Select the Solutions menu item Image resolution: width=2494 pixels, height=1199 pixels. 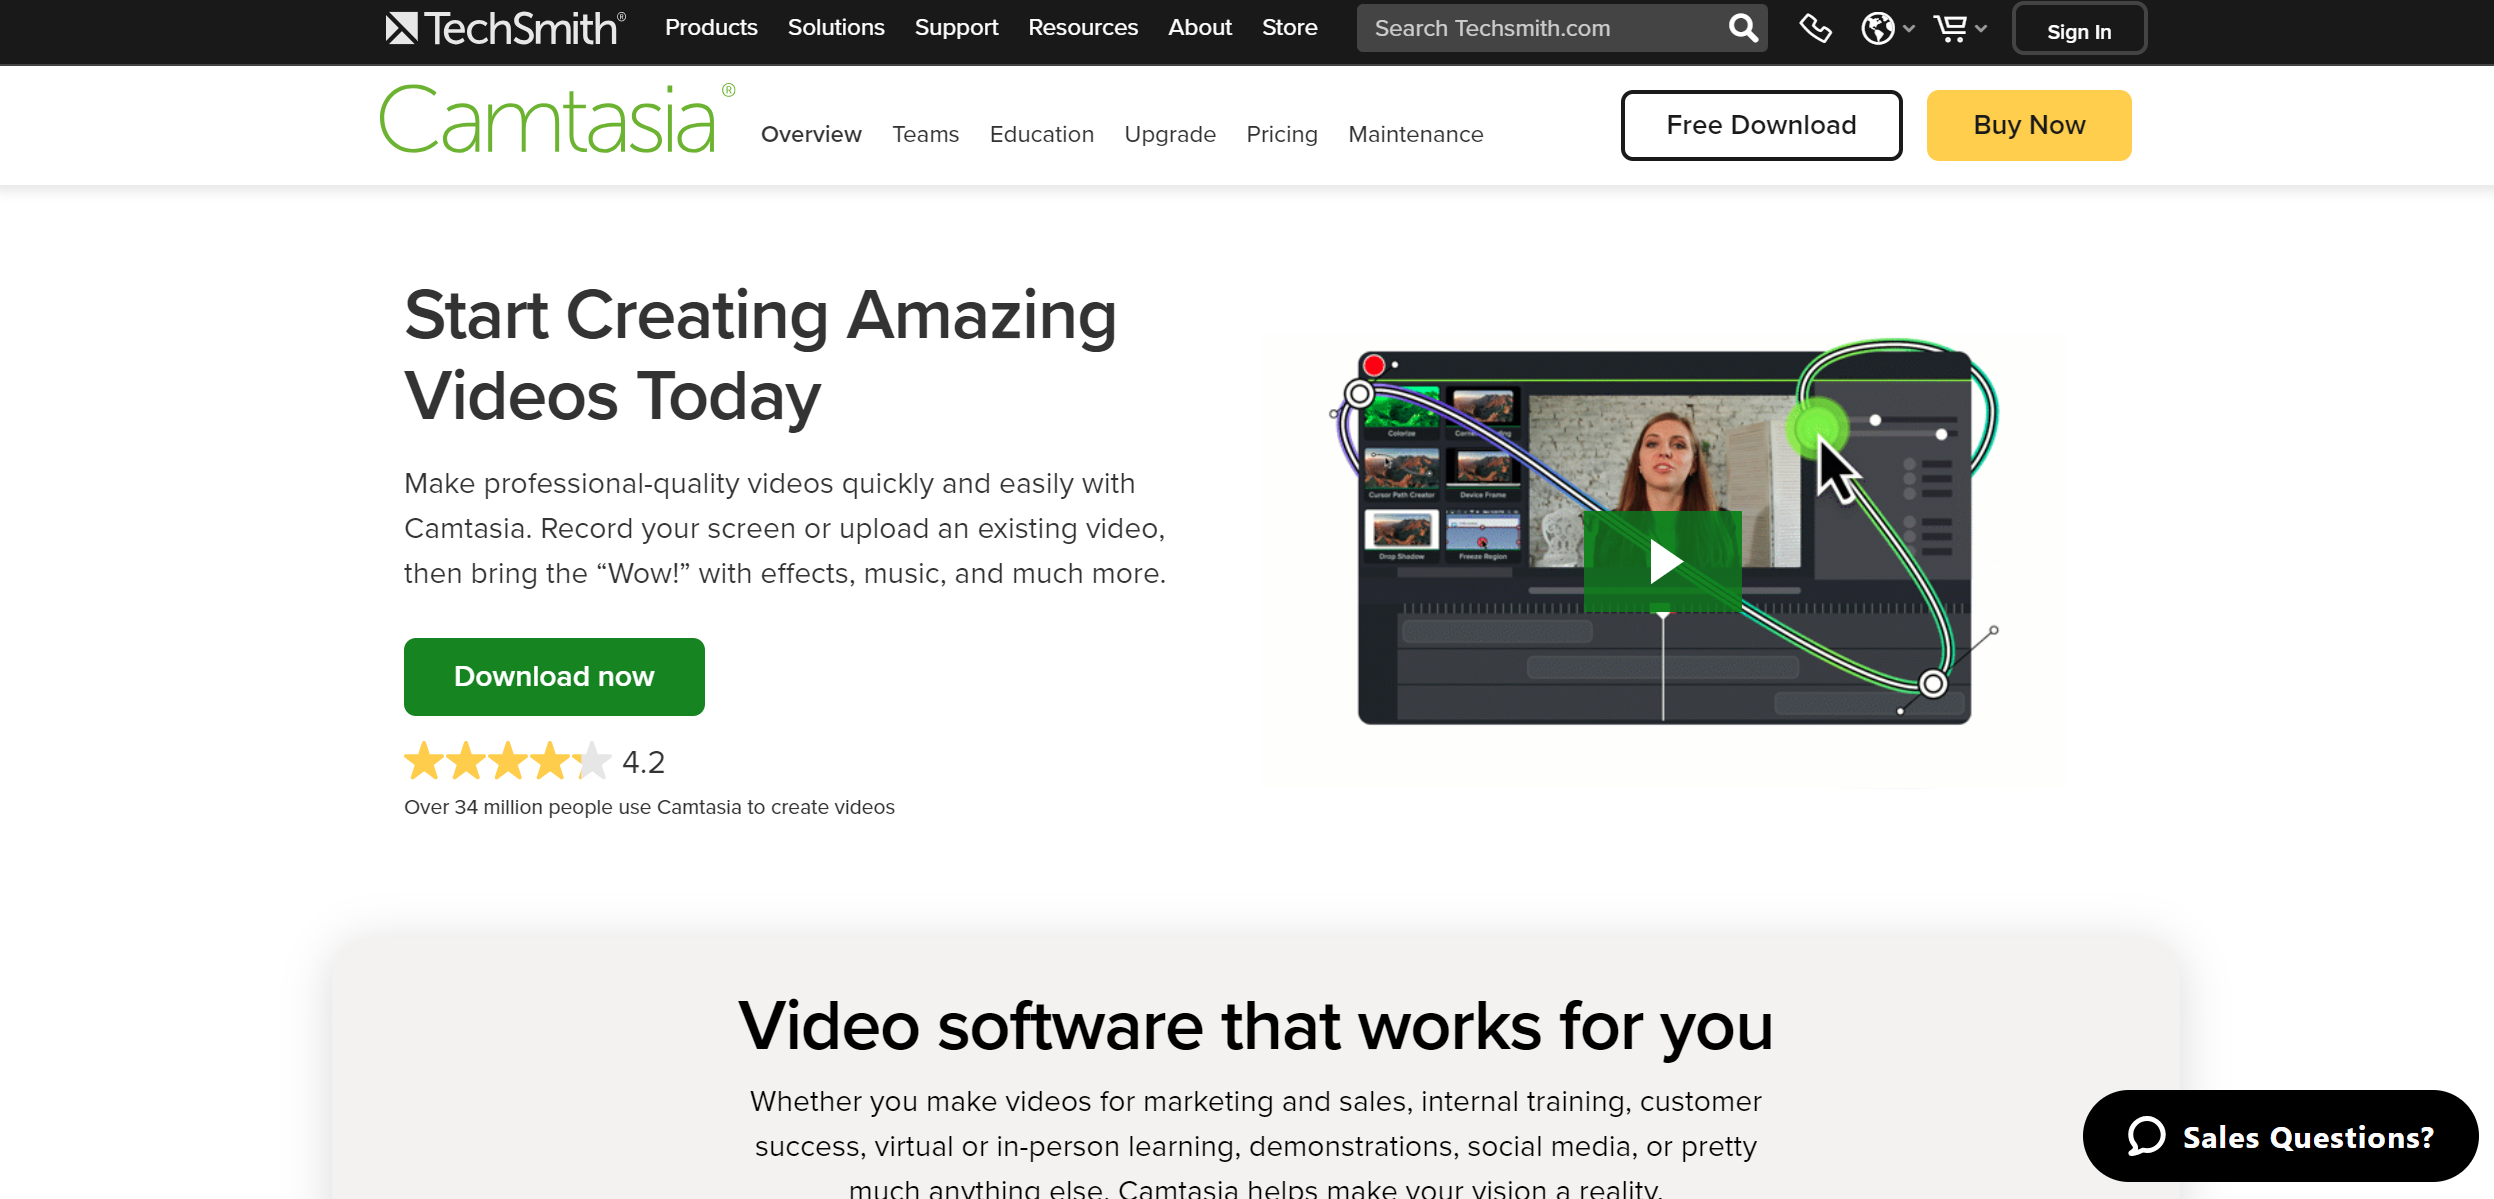pos(837,27)
